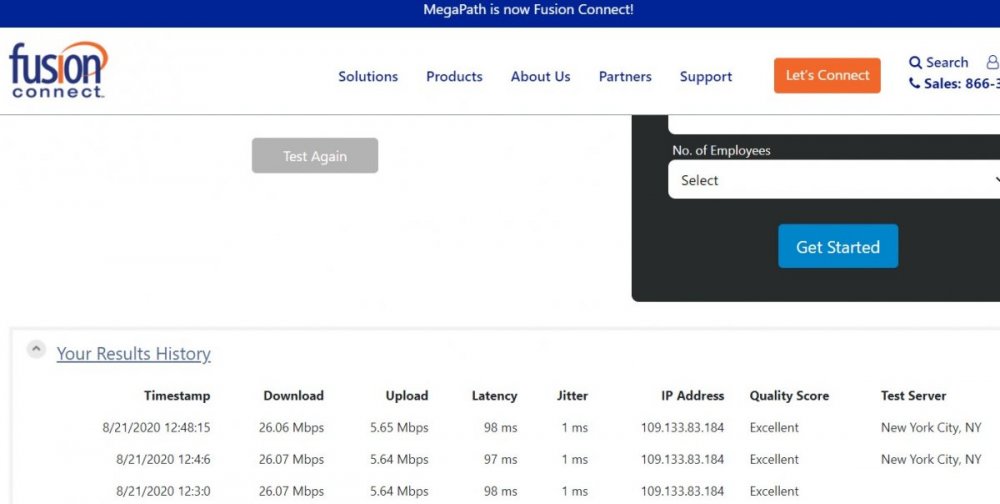The width and height of the screenshot is (1000, 504).
Task: Click the blue Get Started button
Action: (838, 247)
